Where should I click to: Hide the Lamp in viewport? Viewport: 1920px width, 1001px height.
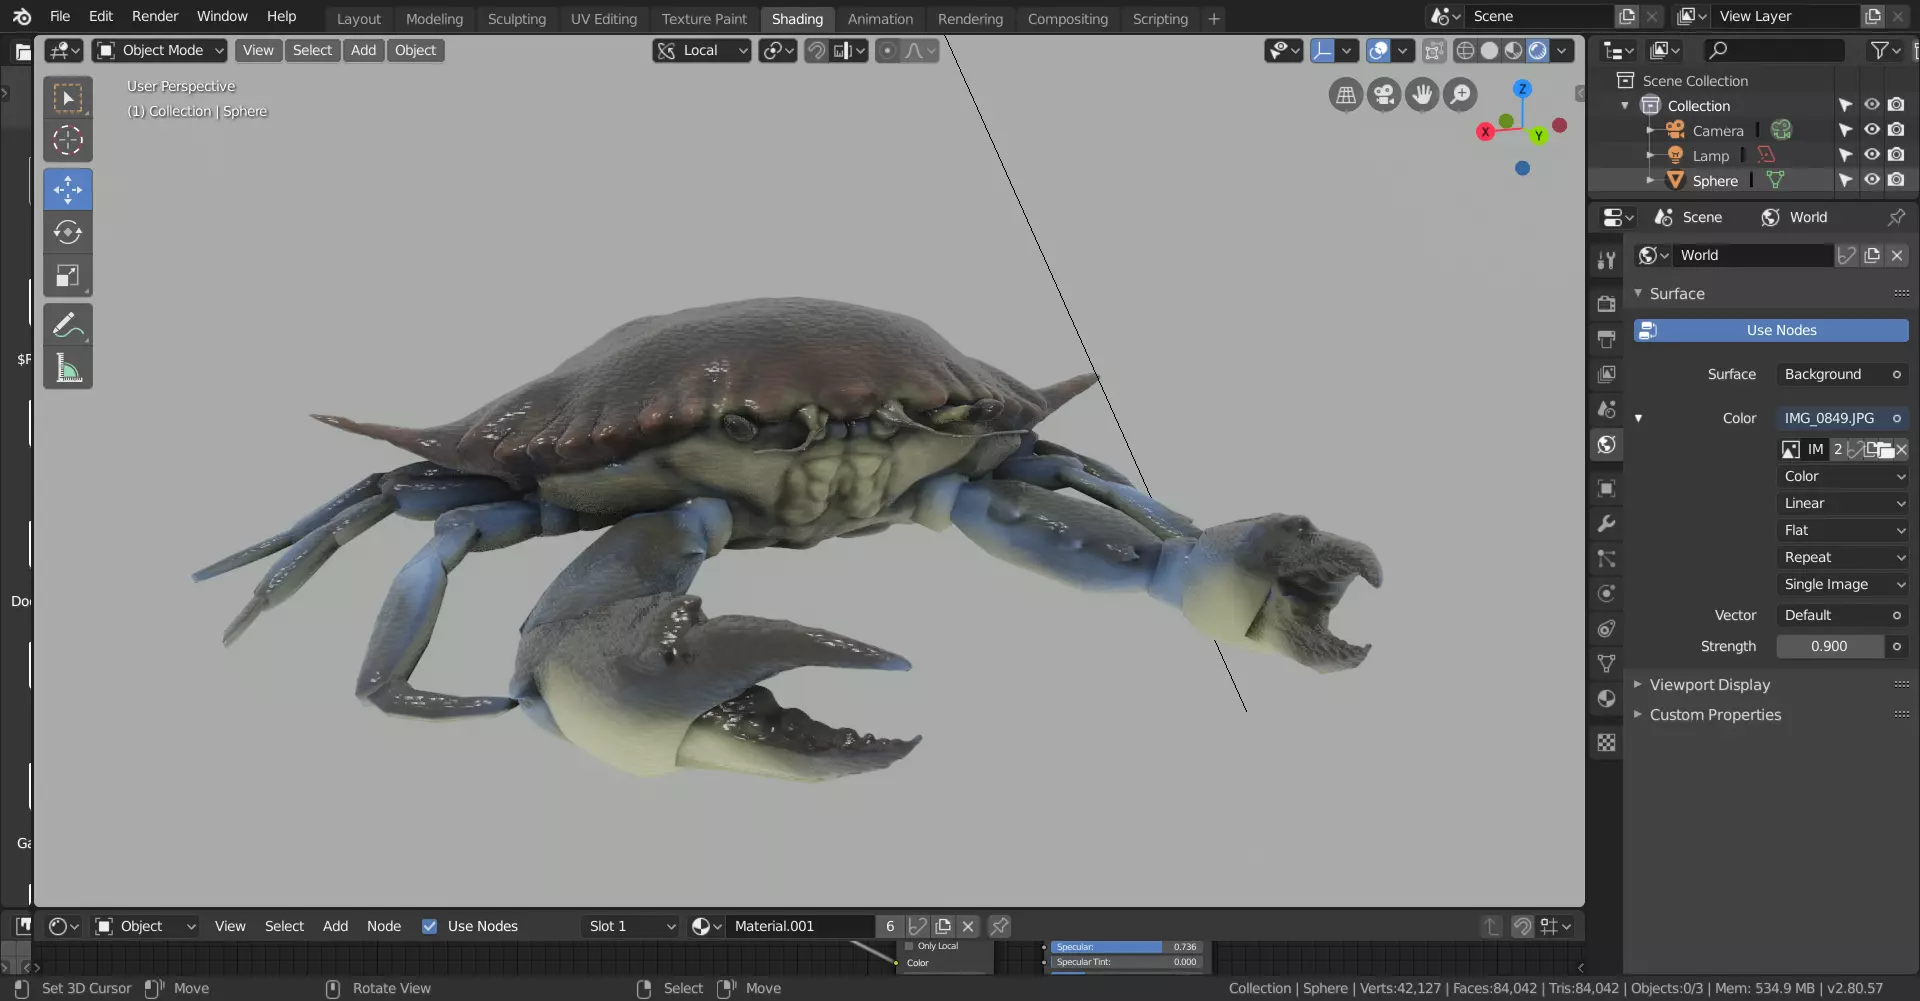coord(1871,155)
